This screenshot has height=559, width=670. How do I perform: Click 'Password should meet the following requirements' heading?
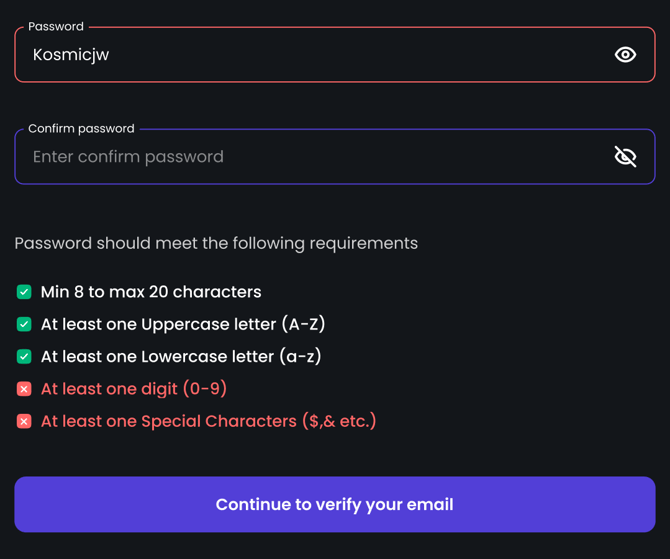point(216,243)
